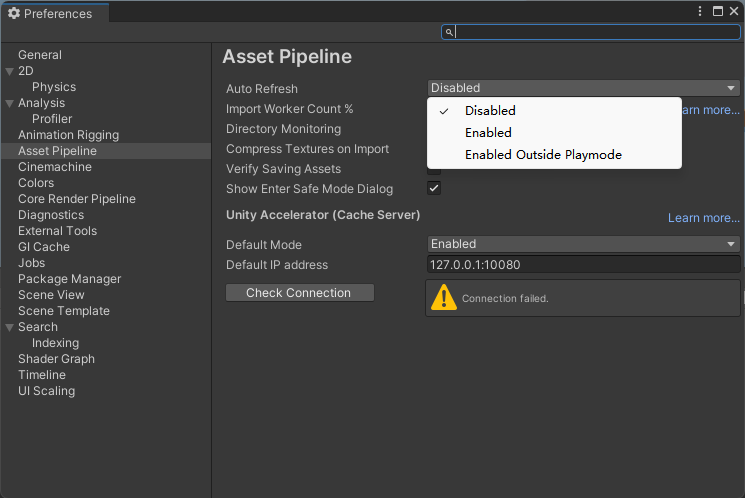Maximize the Preferences window
The width and height of the screenshot is (745, 498).
[x=718, y=11]
